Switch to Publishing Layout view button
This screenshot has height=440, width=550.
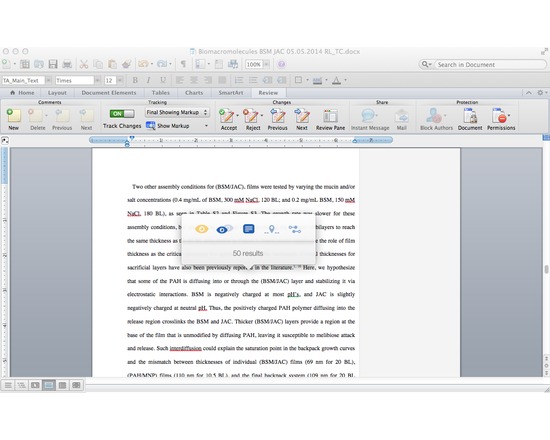pos(35,385)
